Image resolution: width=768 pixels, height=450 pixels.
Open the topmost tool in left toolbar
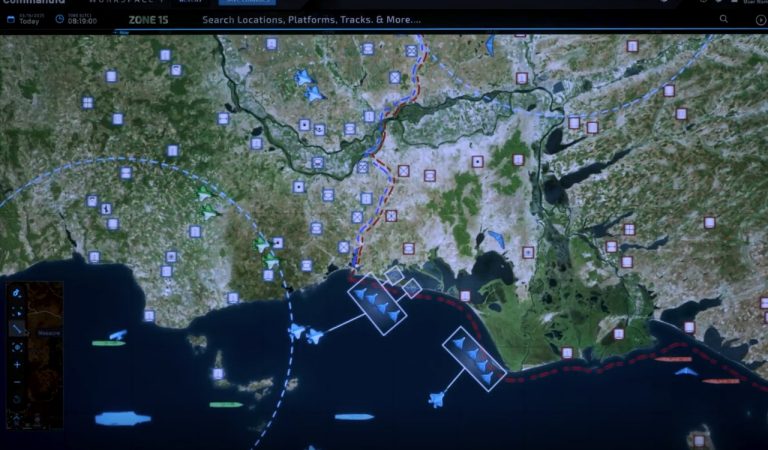18,292
